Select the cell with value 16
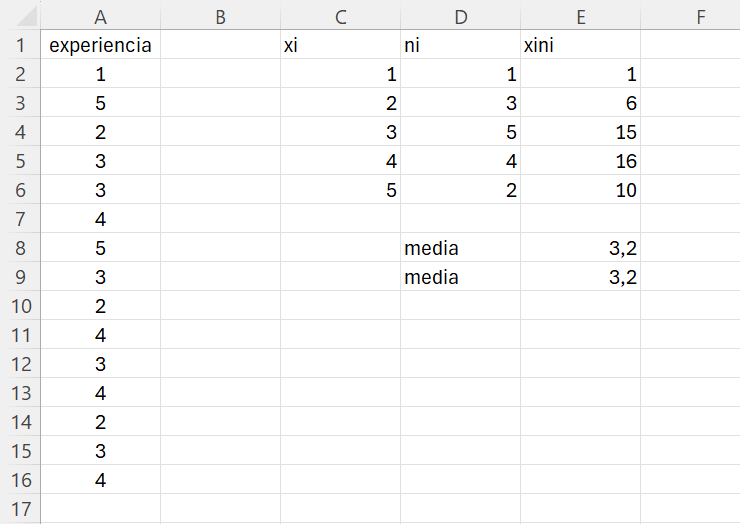Viewport: 740px width, 524px height. [580, 161]
